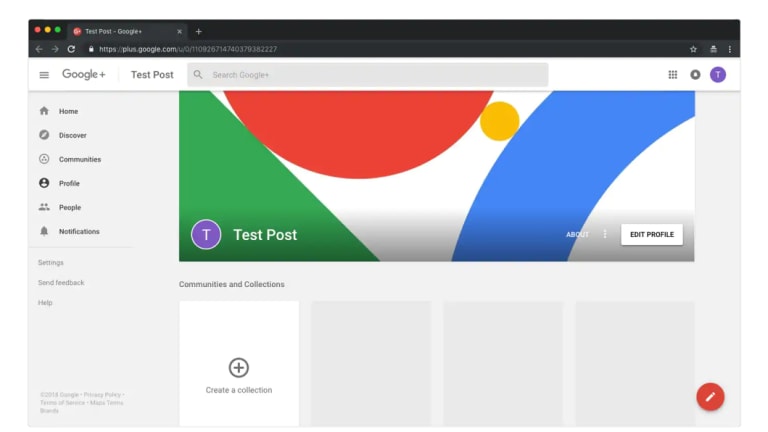The height and width of the screenshot is (432, 768).
Task: Reload the page in browser
Action: (x=72, y=49)
